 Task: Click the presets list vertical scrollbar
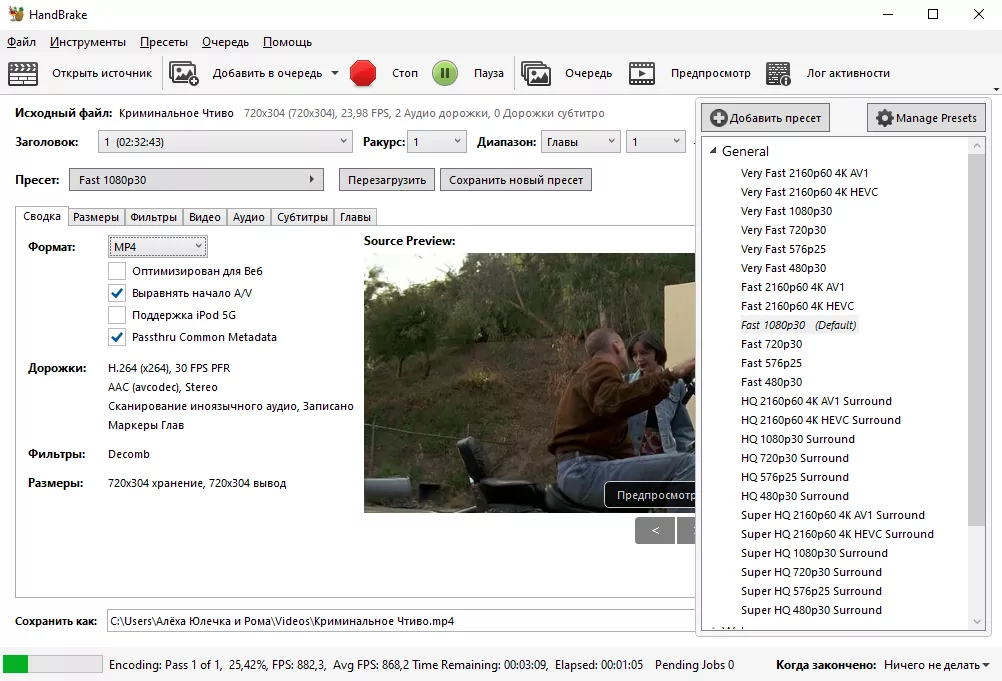click(976, 339)
